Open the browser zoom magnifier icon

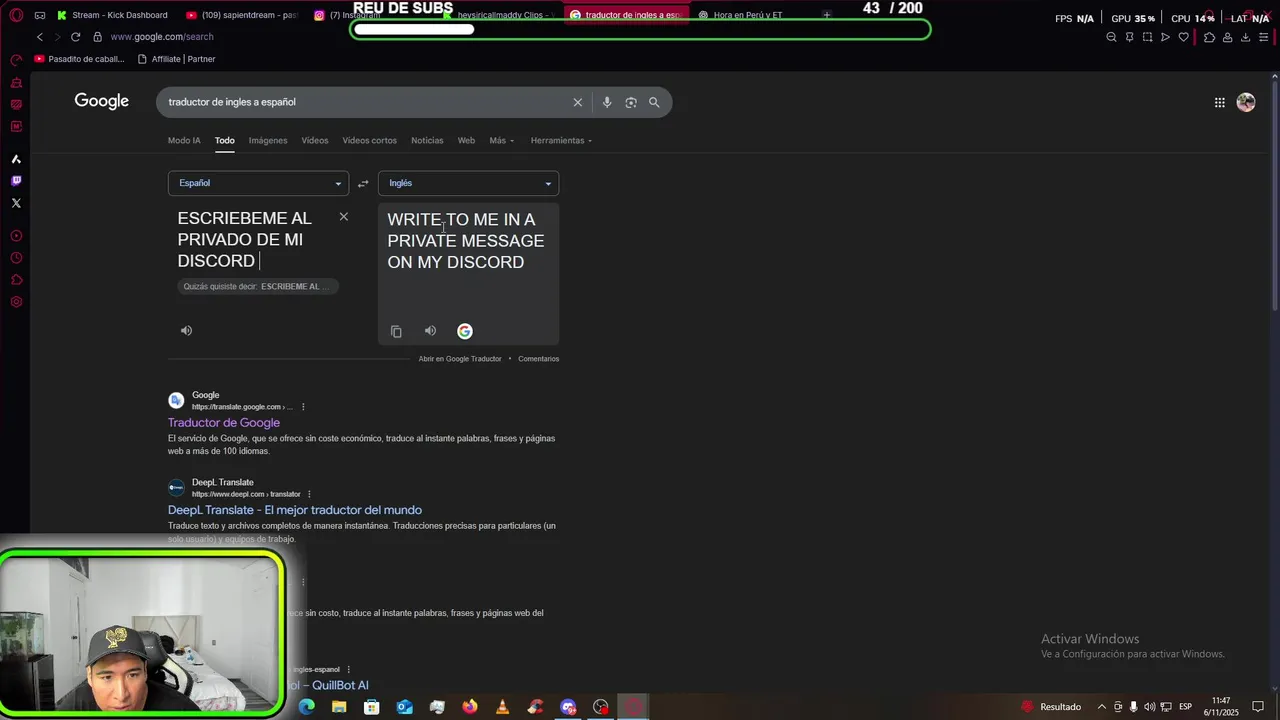(1111, 37)
